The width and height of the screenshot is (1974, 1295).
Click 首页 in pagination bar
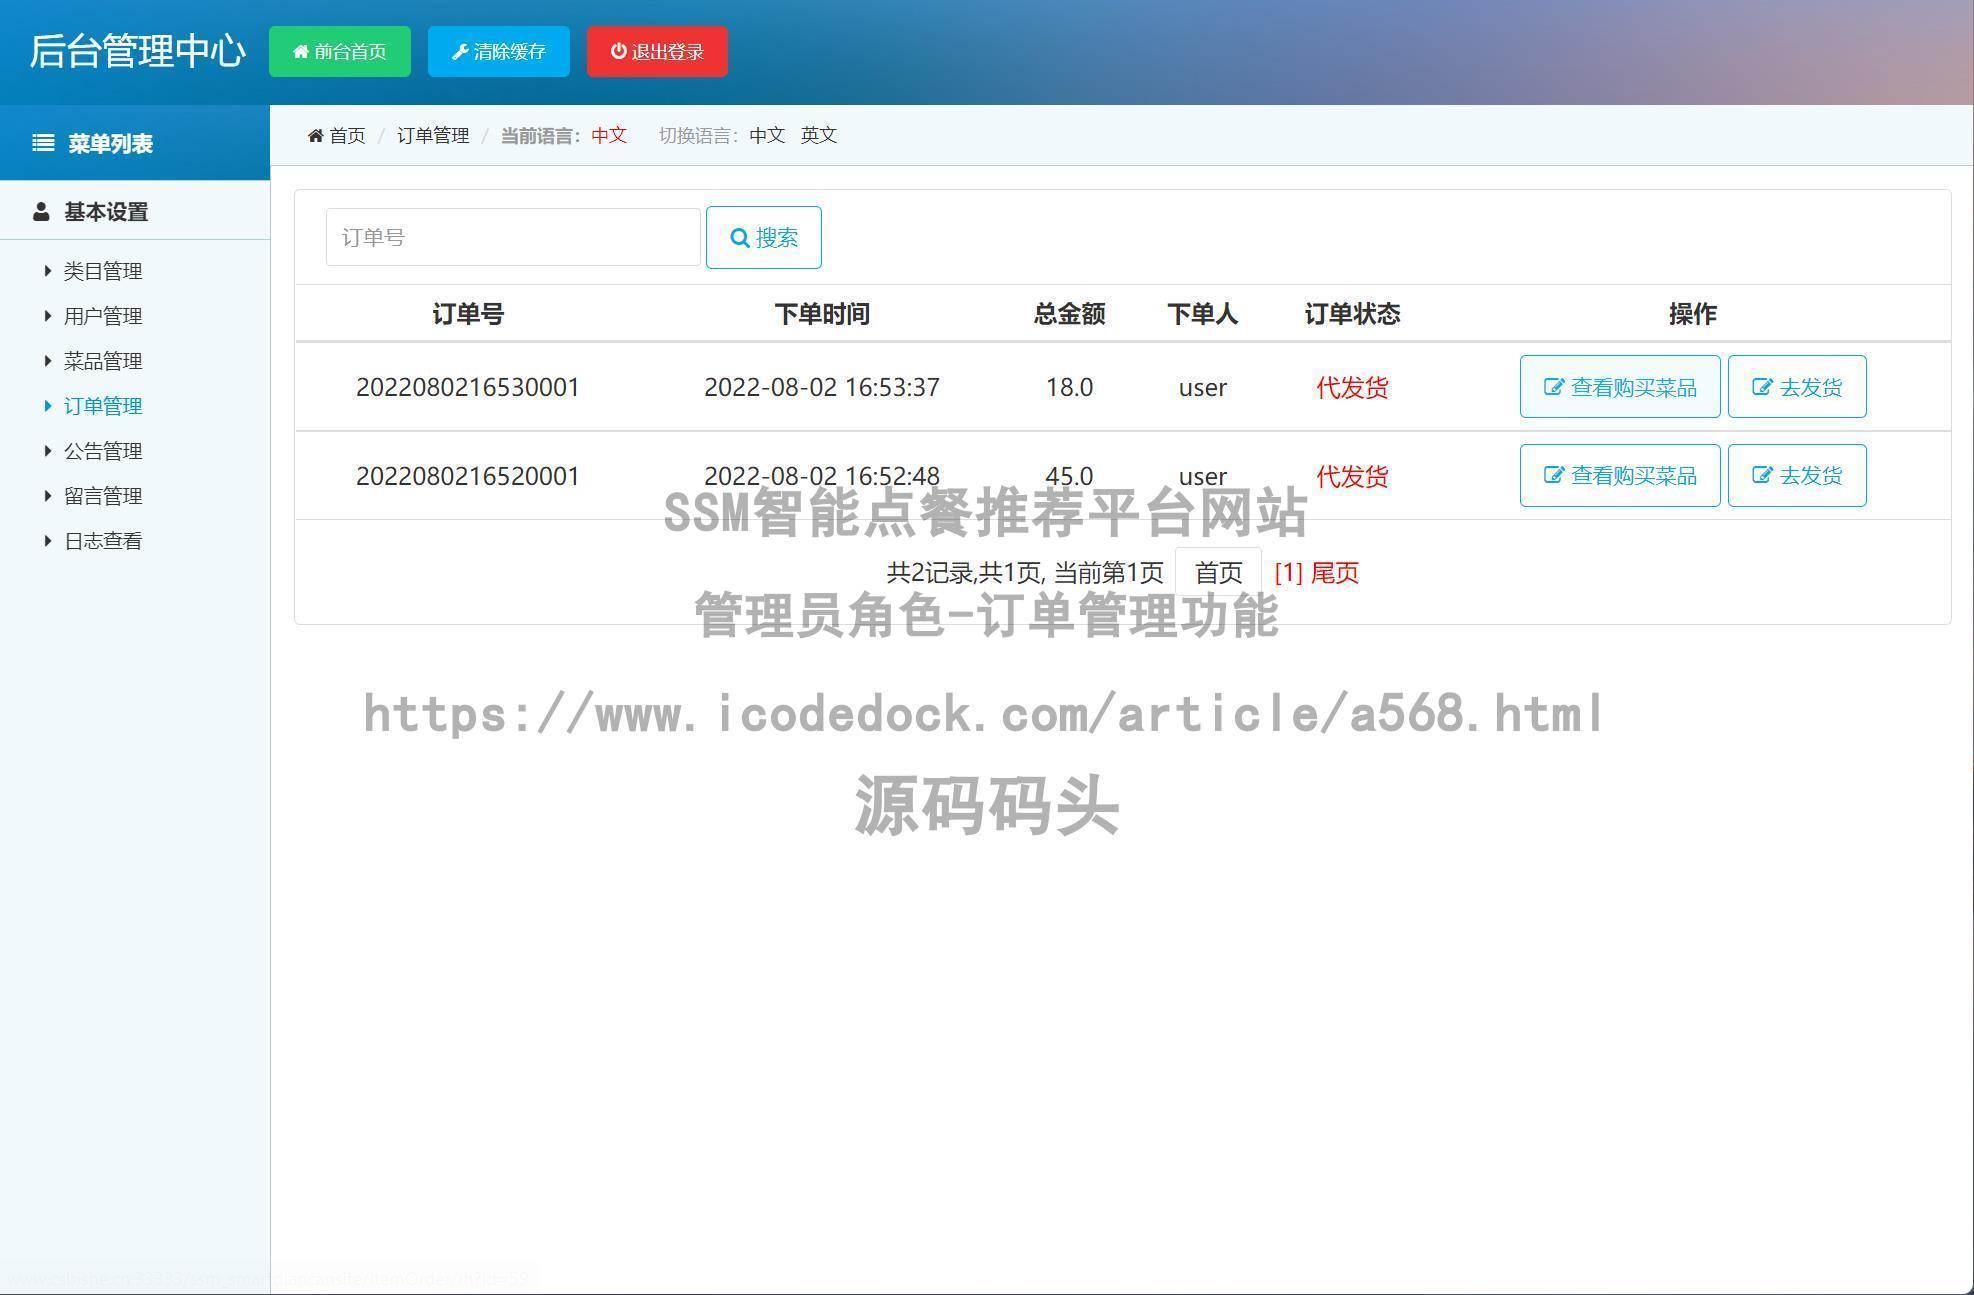pyautogui.click(x=1218, y=573)
